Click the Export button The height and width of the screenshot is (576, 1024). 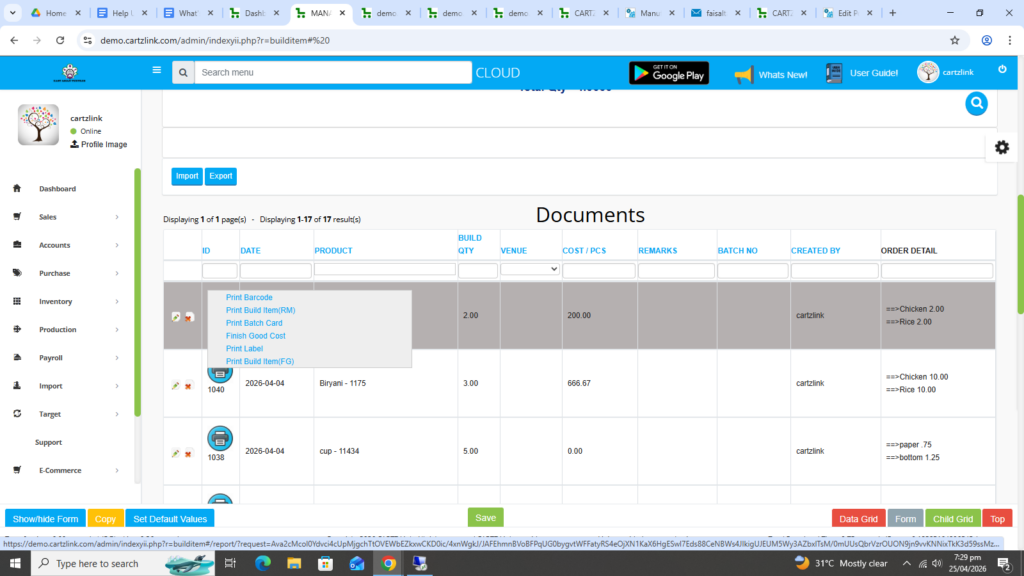click(221, 176)
